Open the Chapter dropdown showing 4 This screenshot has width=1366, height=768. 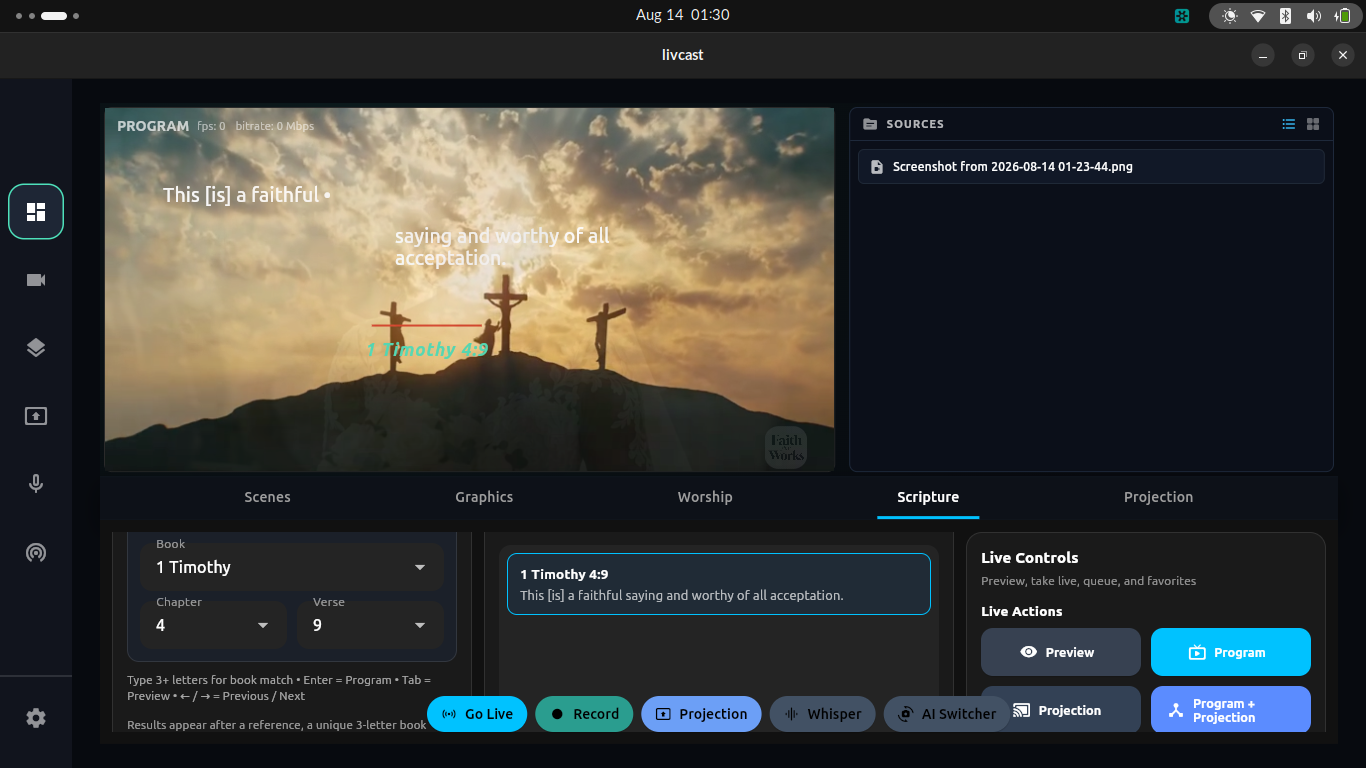213,625
